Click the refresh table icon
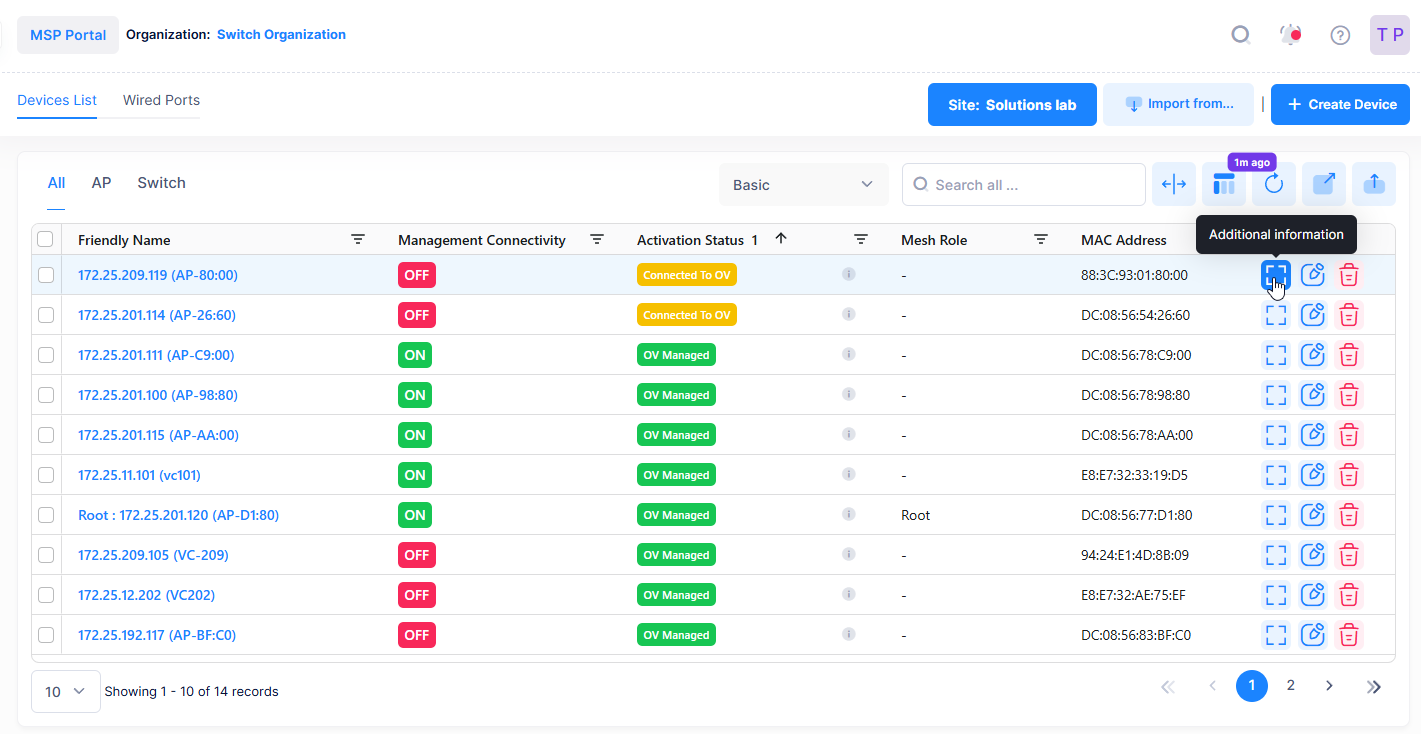 click(x=1273, y=184)
